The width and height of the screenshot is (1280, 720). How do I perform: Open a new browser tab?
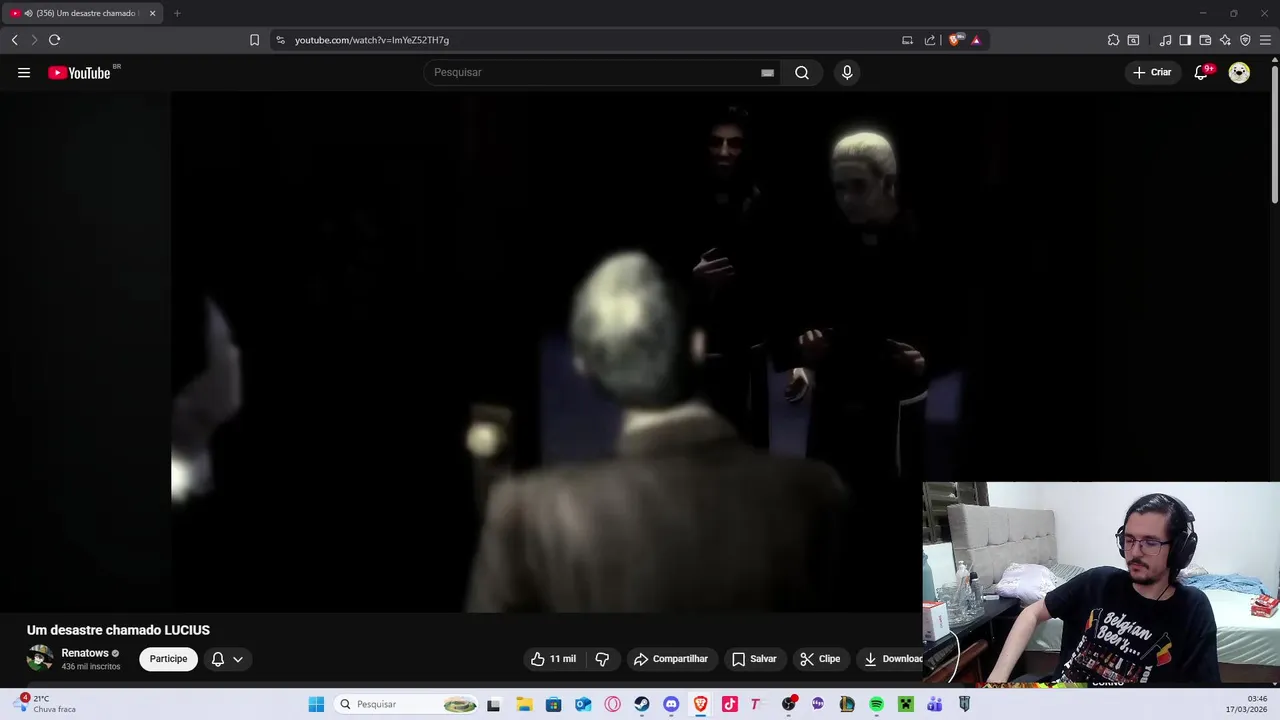[177, 13]
